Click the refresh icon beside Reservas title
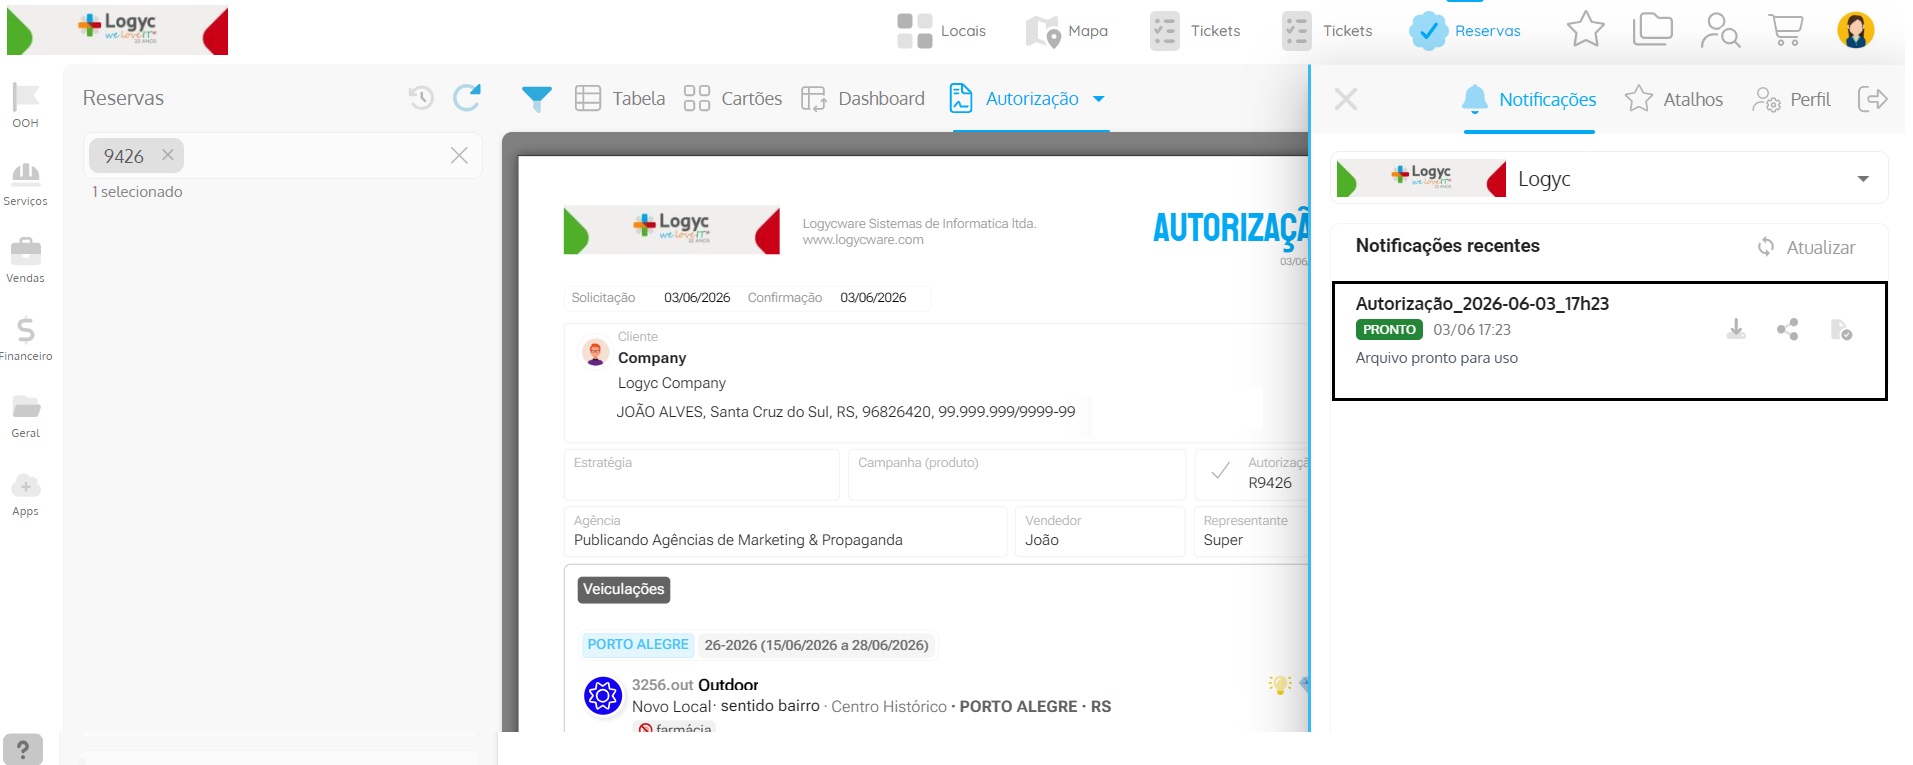This screenshot has width=1913, height=765. [467, 97]
